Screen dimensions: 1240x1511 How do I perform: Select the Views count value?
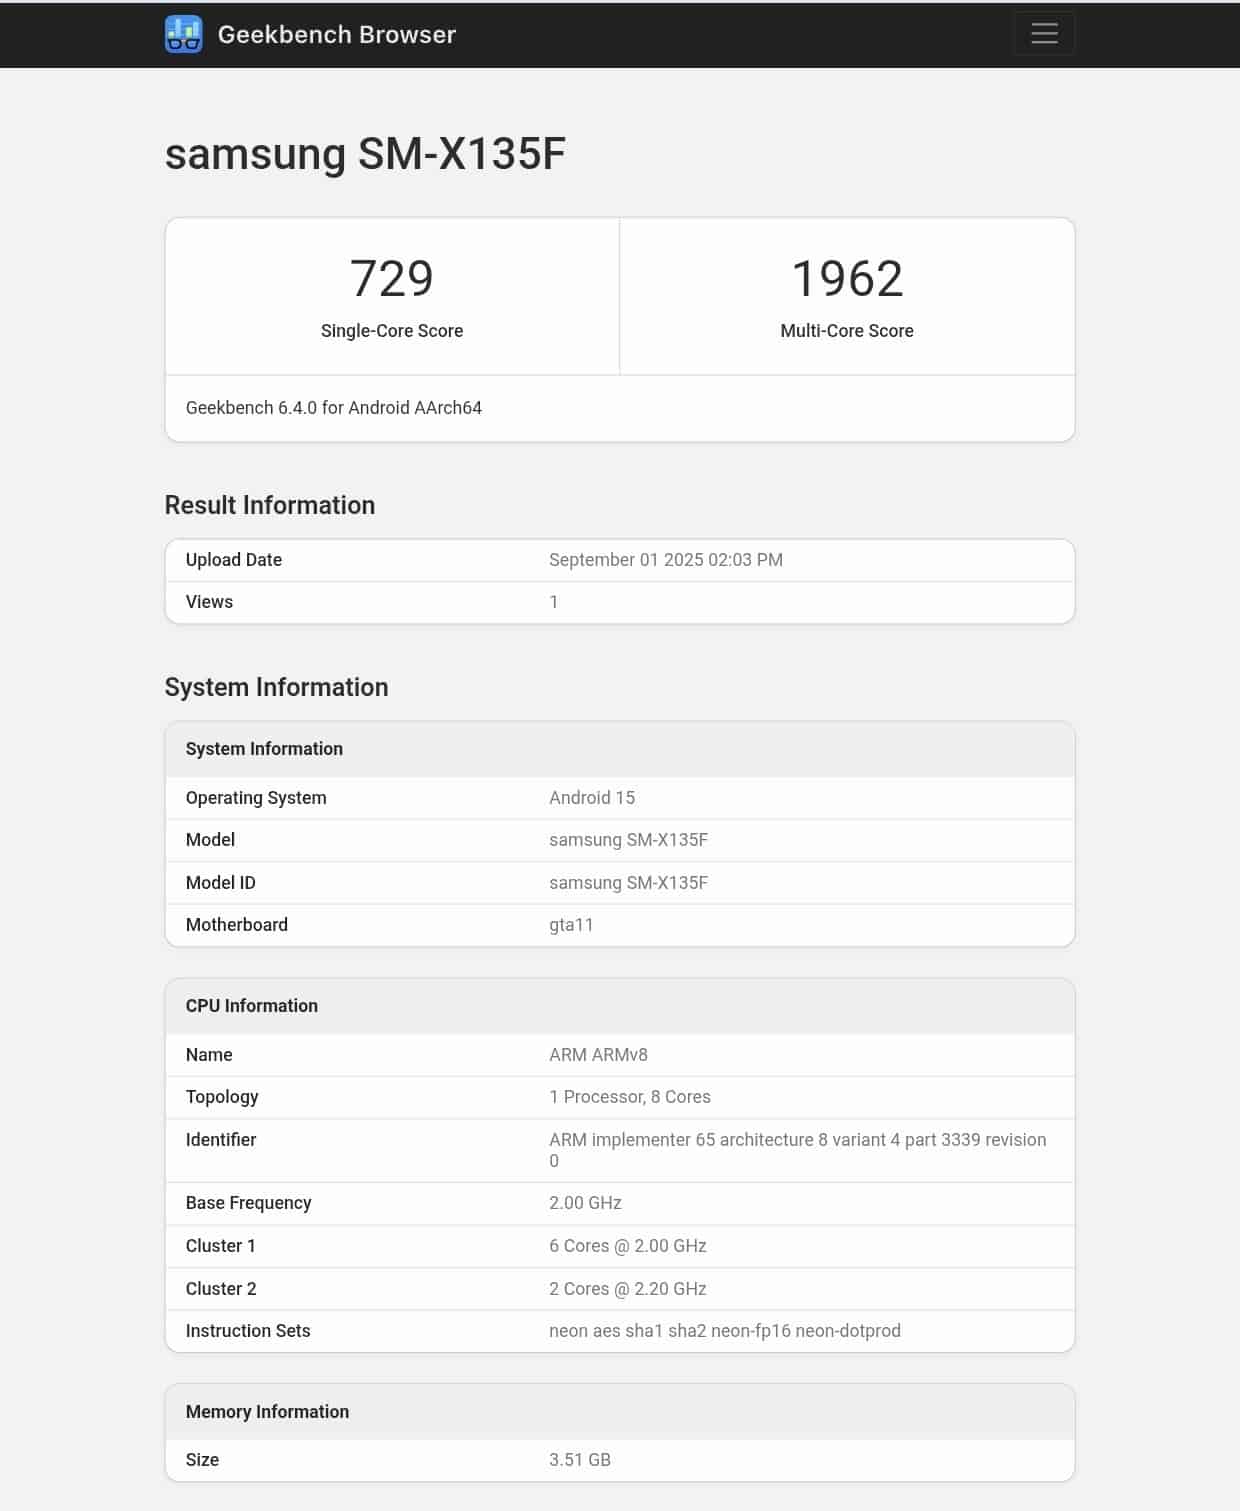tap(554, 601)
